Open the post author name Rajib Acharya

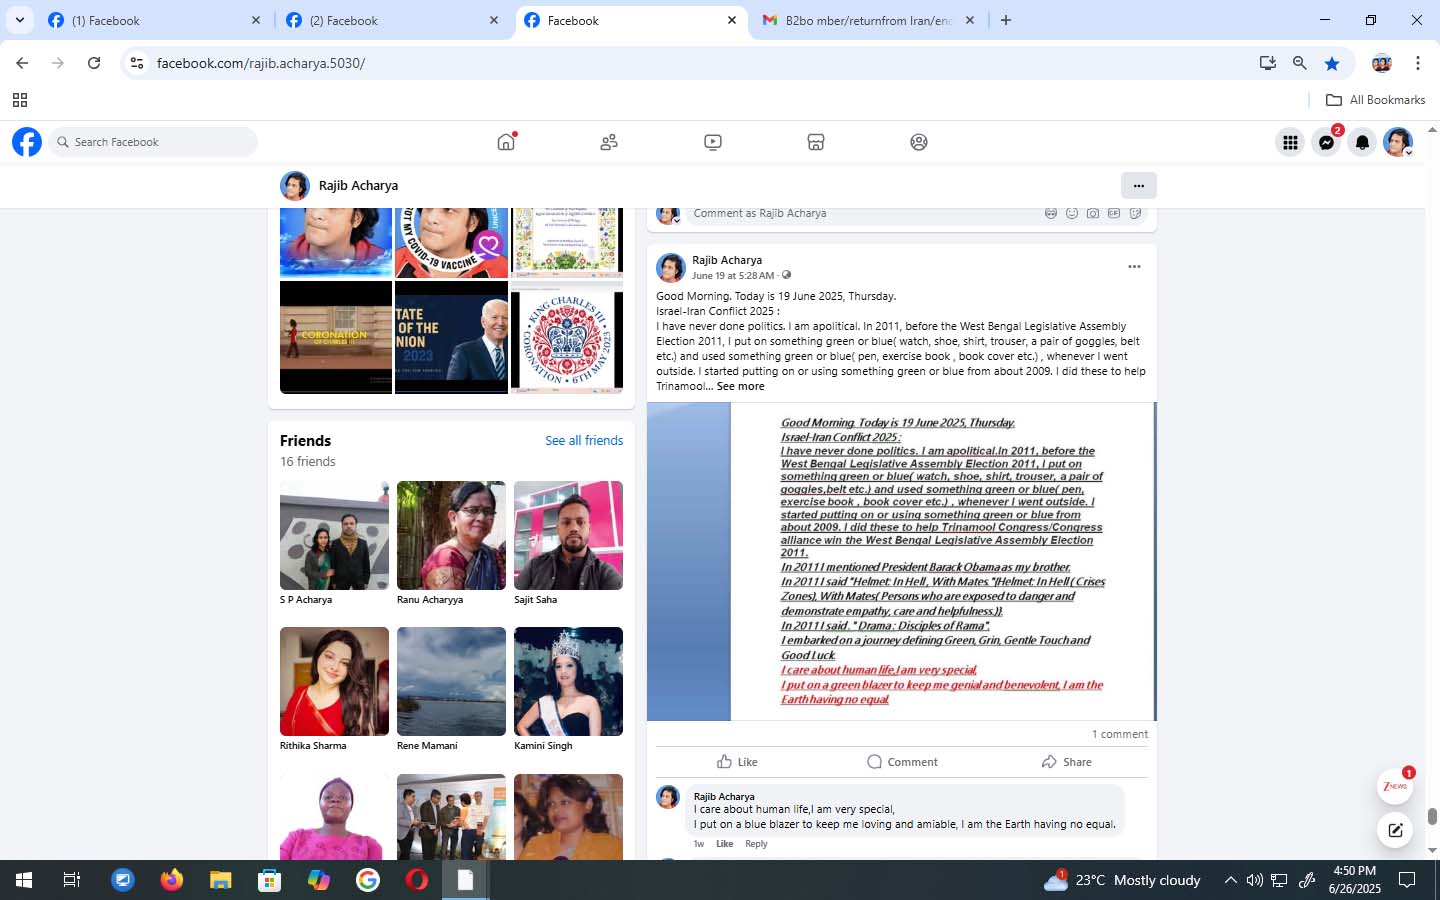727,260
